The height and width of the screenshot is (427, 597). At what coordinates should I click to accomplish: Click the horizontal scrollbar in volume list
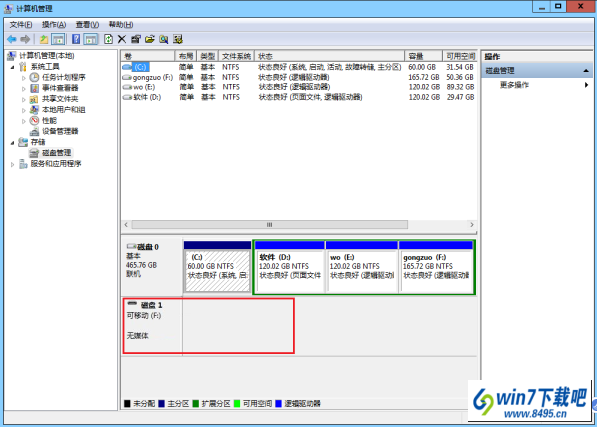[270, 225]
